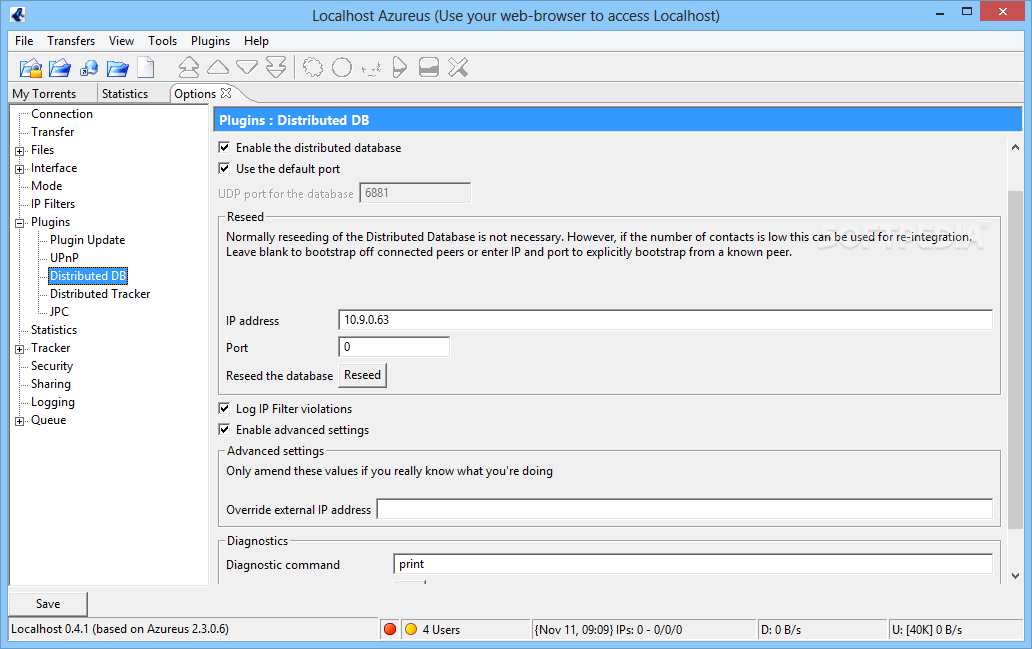Click the jagged gear-shaped toolbar icon
Image resolution: width=1032 pixels, height=649 pixels.
click(x=313, y=67)
